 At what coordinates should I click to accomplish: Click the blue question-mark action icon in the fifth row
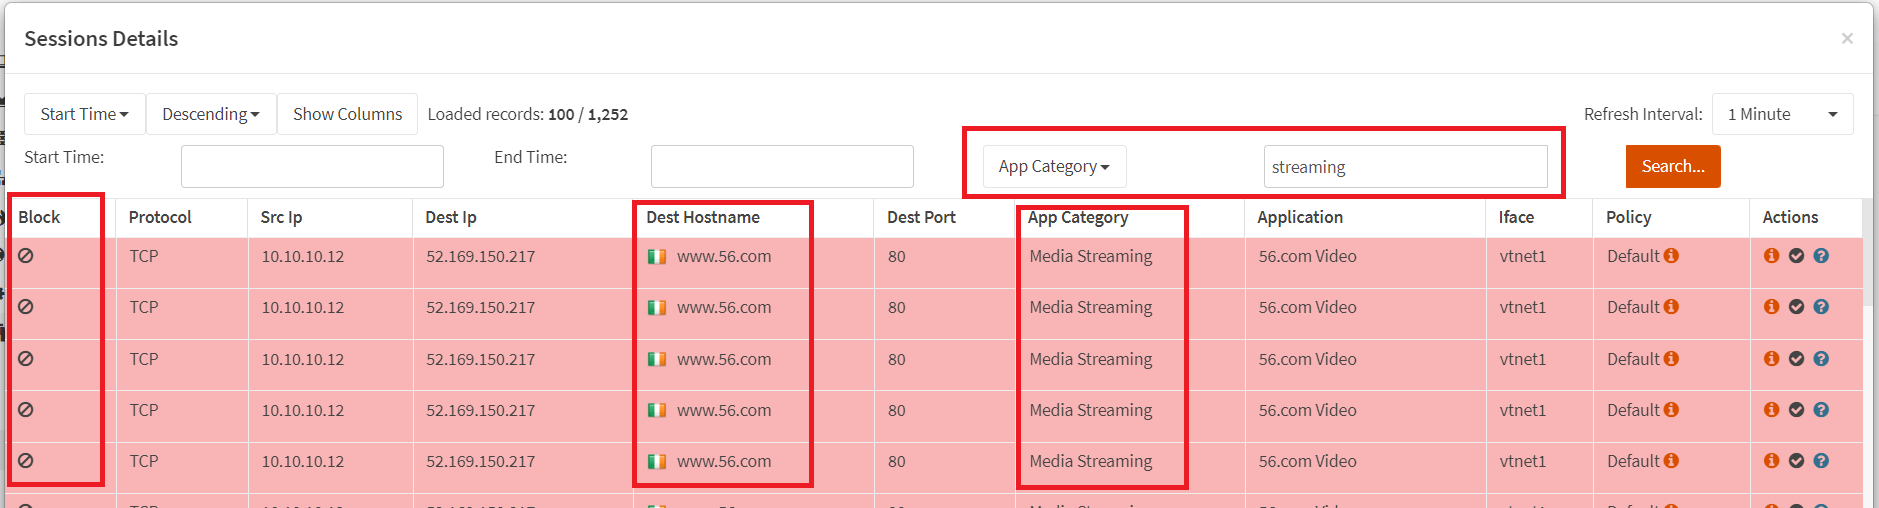(1821, 461)
